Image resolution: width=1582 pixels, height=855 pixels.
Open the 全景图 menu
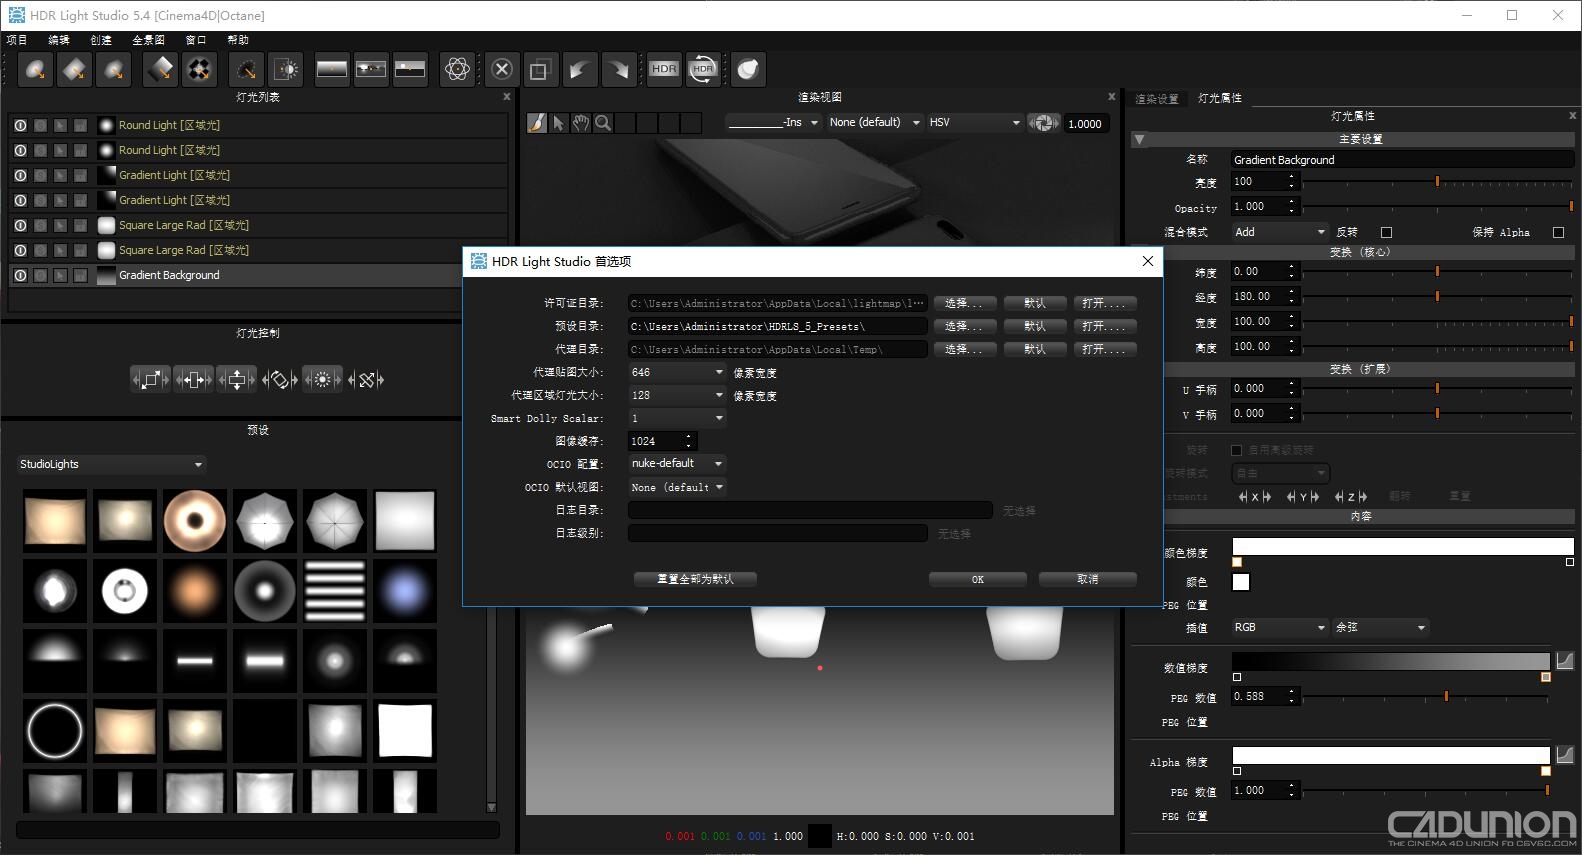[x=148, y=40]
